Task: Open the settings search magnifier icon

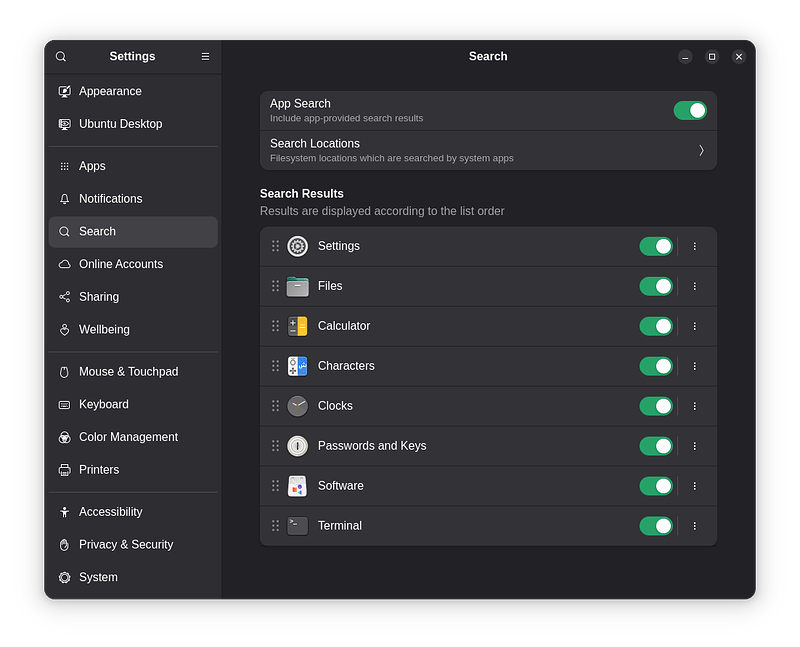Action: pyautogui.click(x=61, y=56)
